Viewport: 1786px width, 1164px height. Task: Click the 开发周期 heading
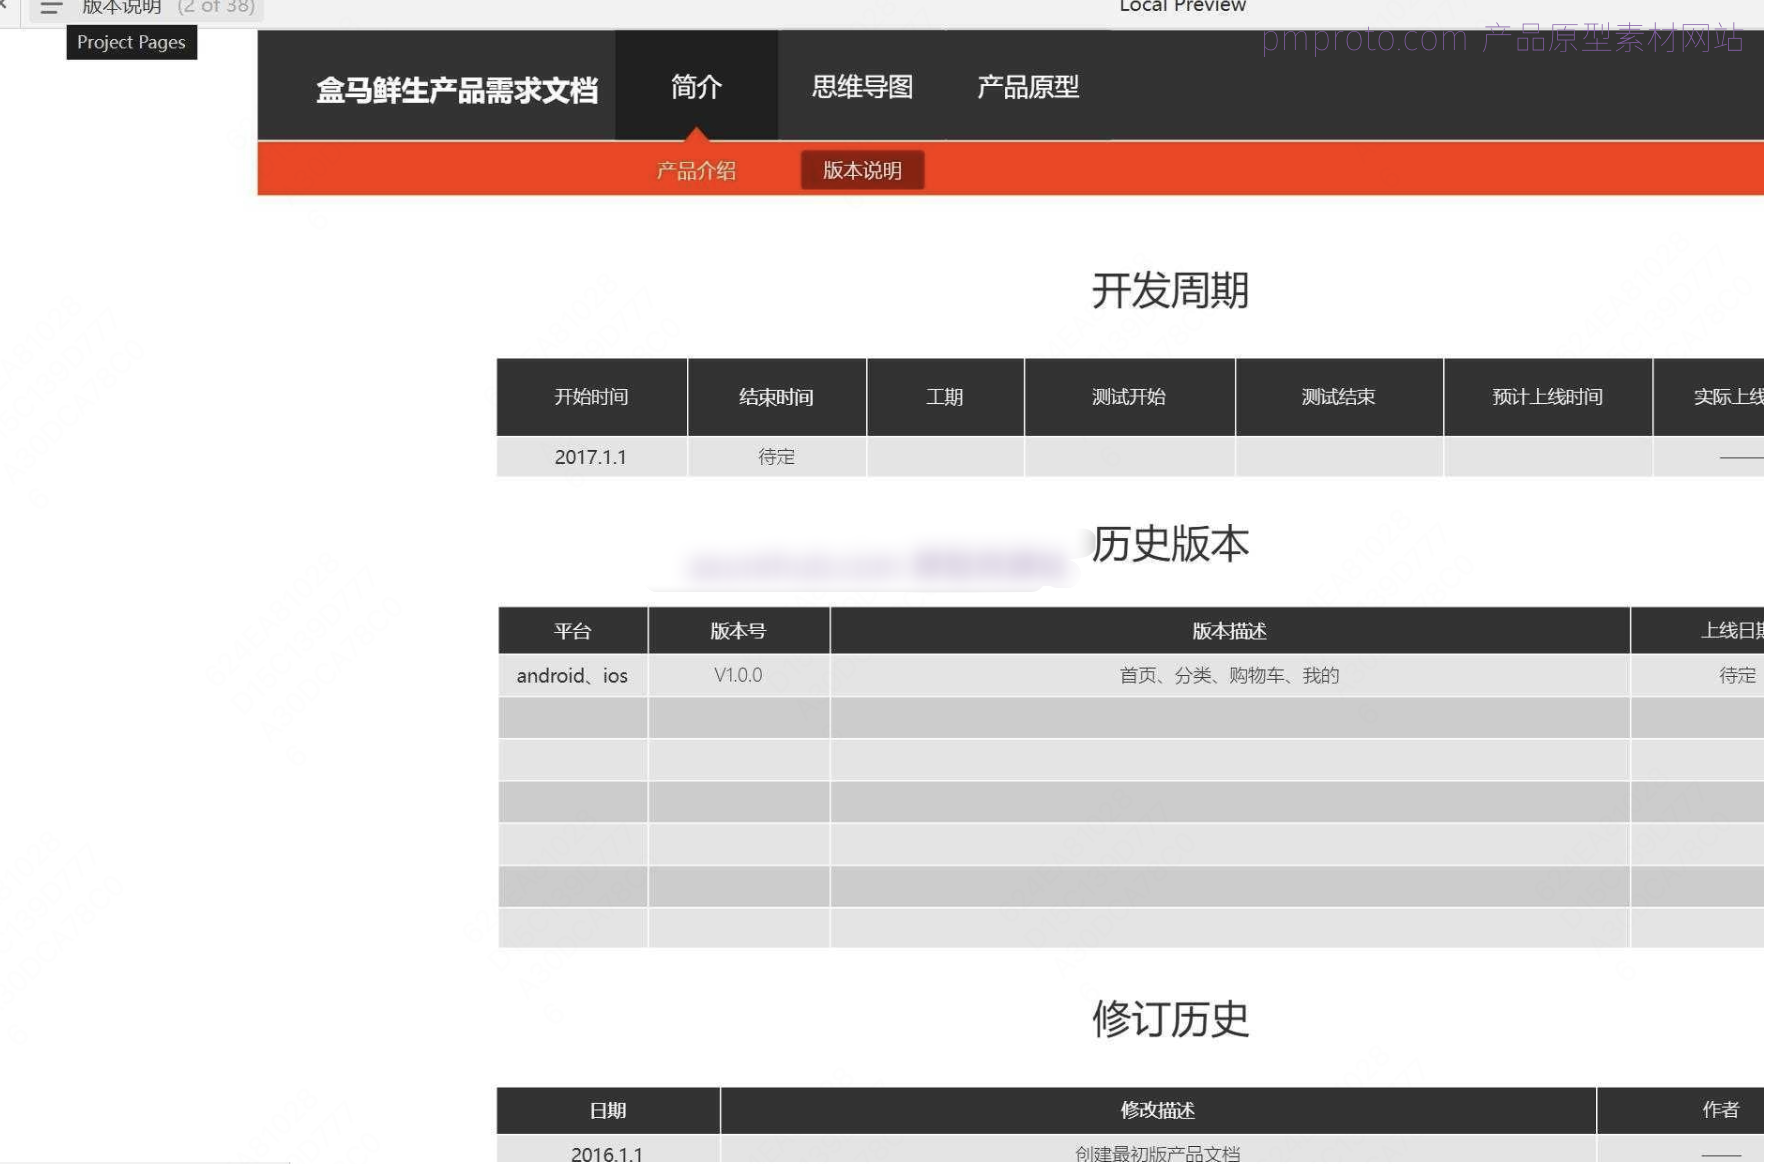1170,290
